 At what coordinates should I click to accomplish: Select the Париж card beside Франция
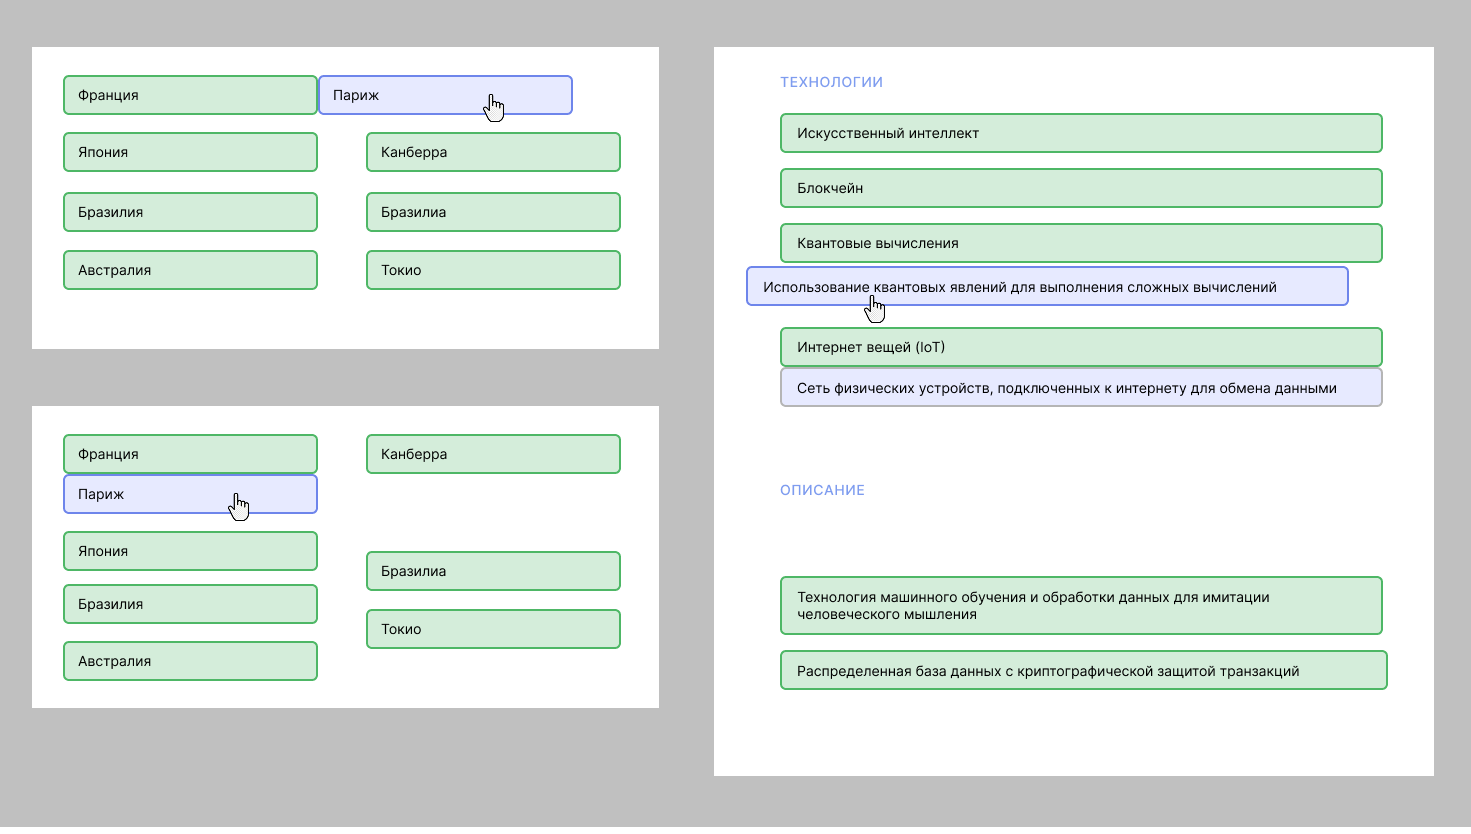[444, 95]
